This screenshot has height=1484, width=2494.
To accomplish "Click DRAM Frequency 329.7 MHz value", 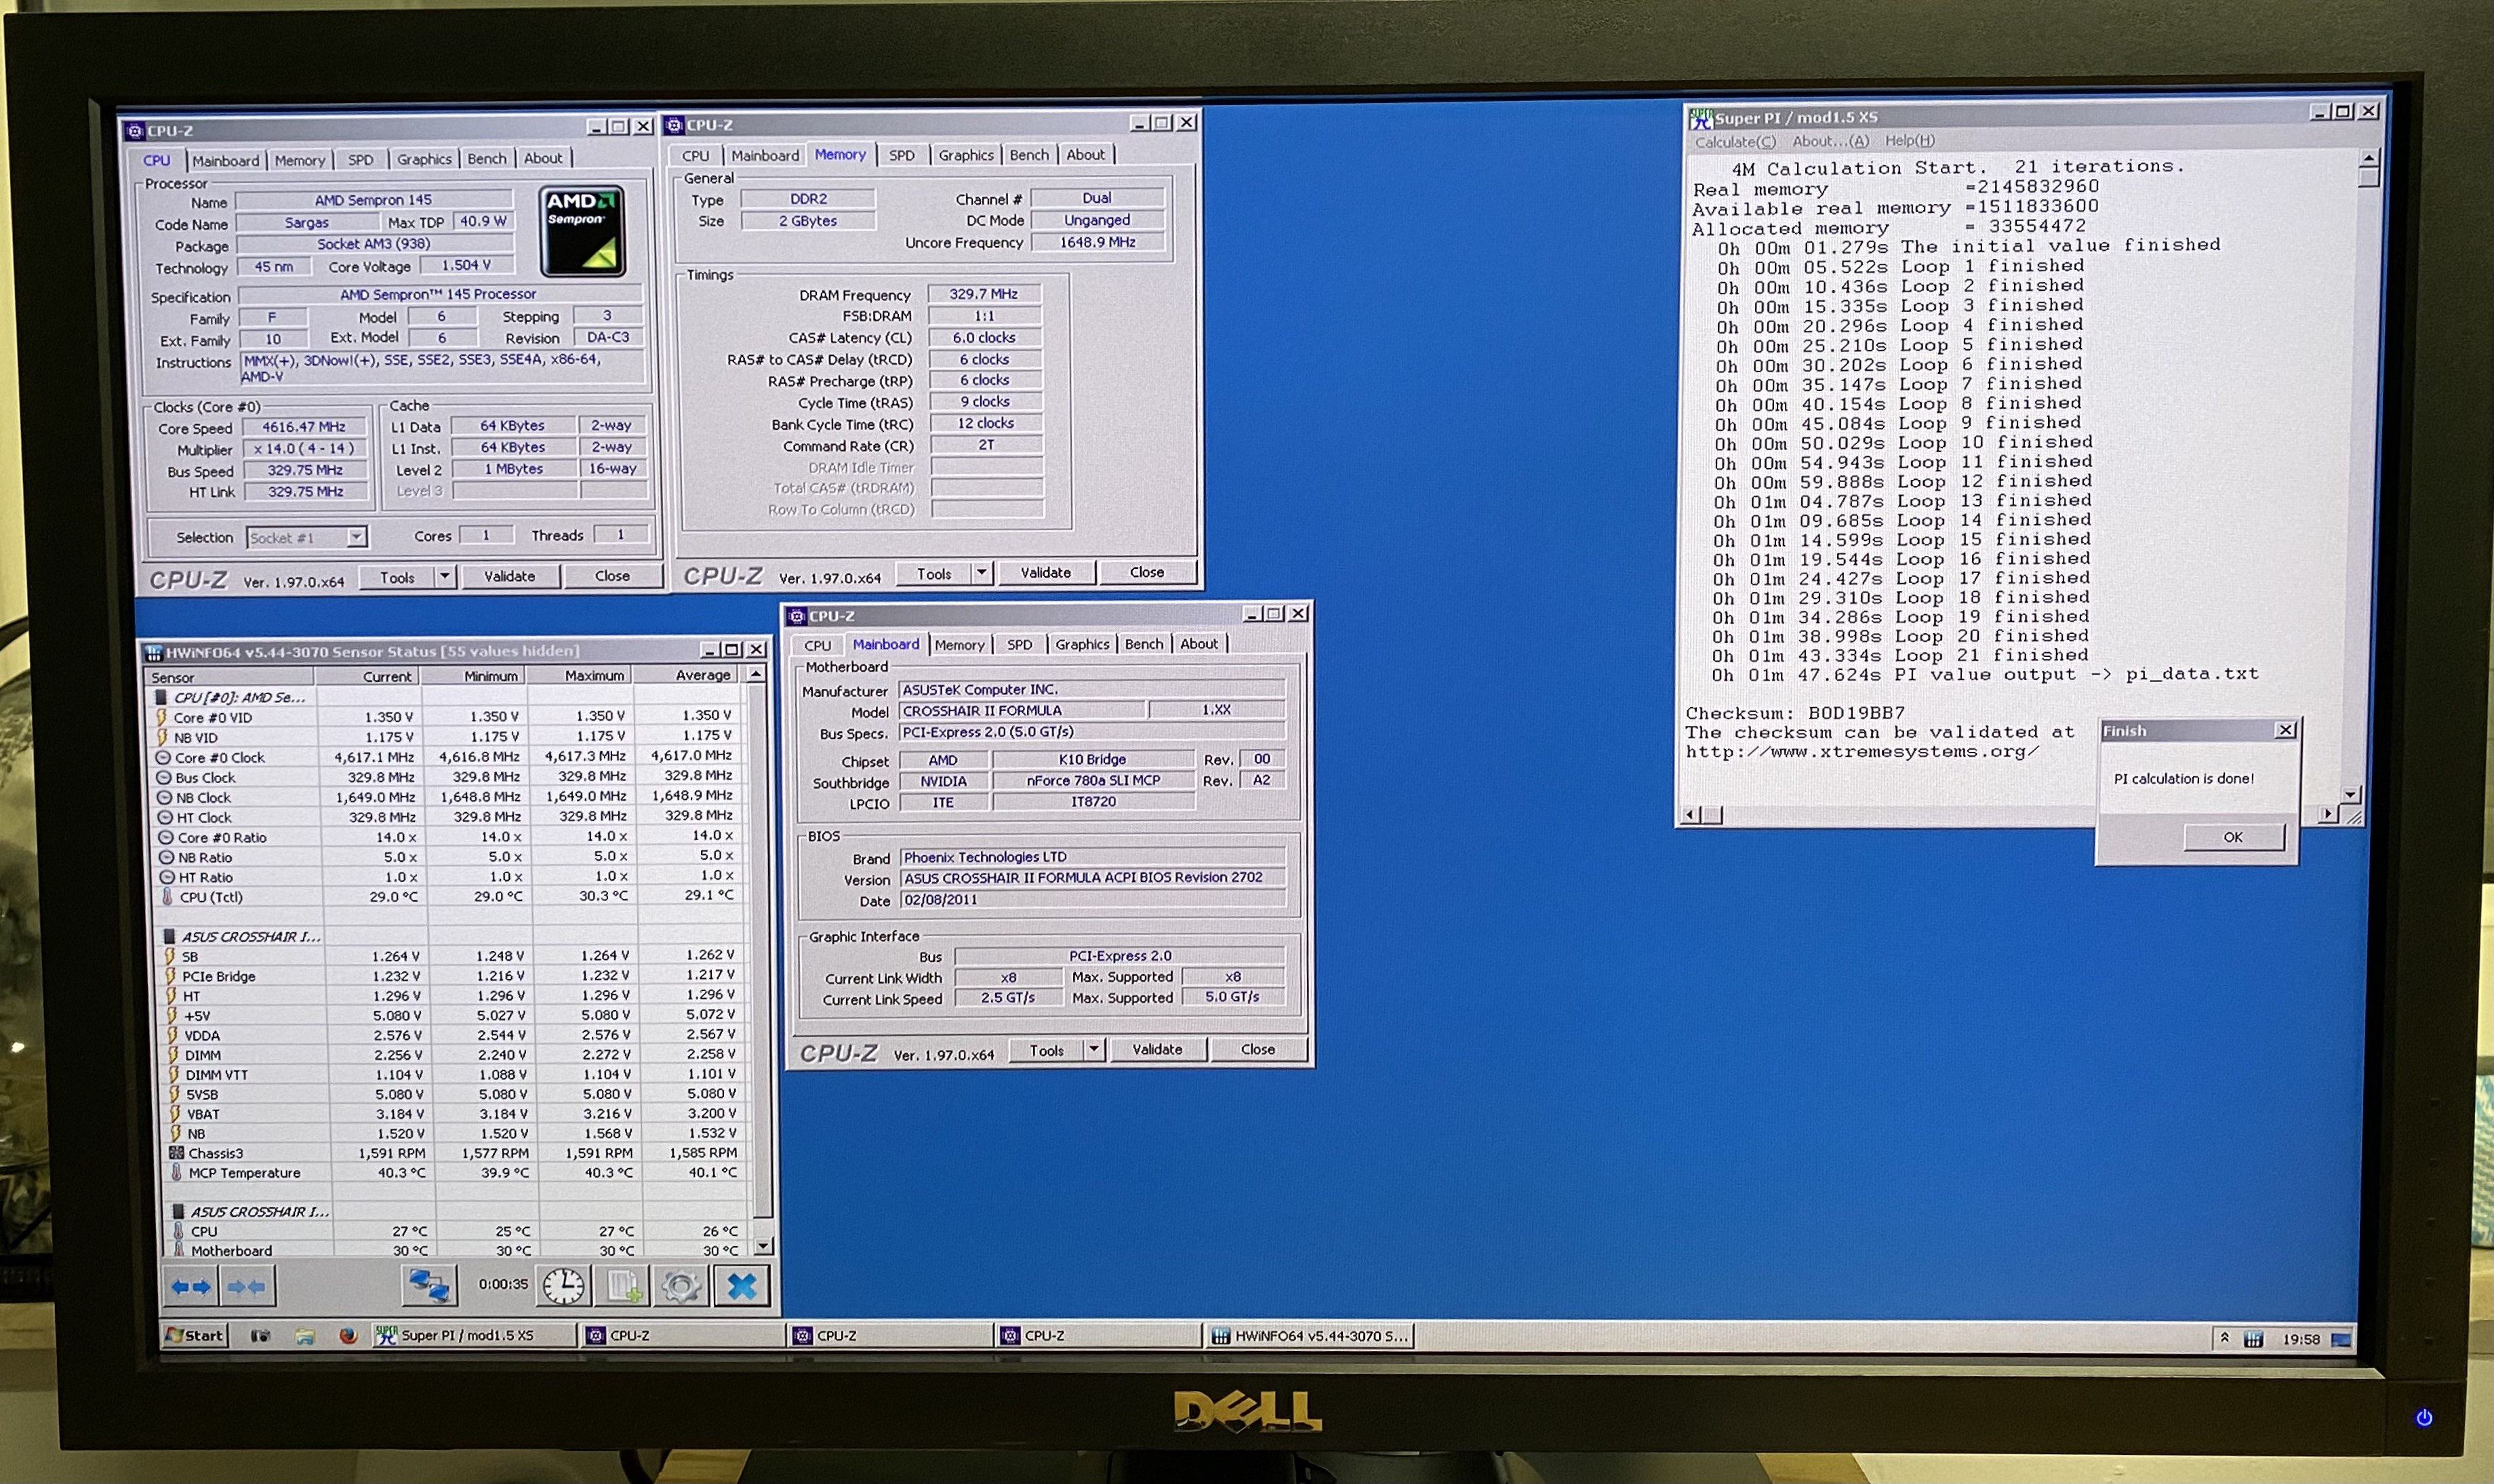I will [984, 294].
